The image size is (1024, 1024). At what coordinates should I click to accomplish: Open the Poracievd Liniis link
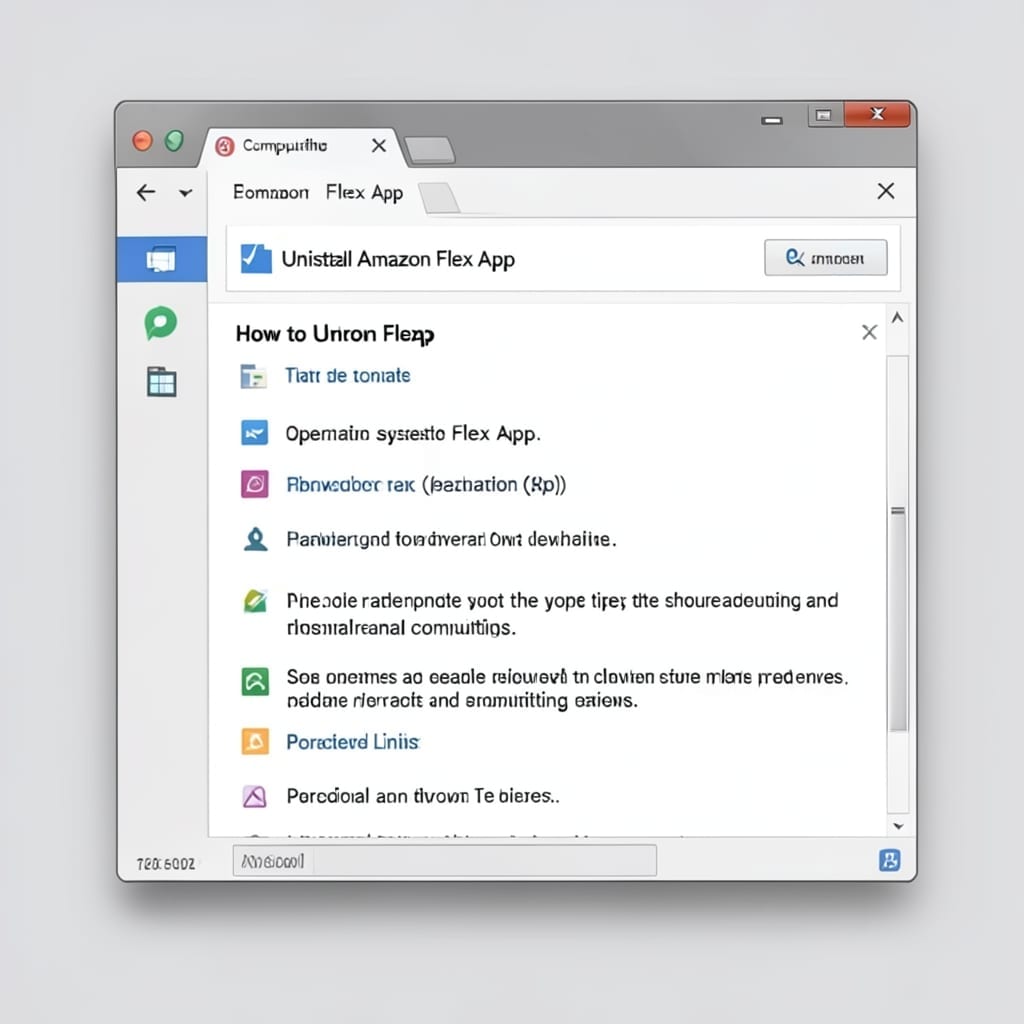(x=353, y=742)
